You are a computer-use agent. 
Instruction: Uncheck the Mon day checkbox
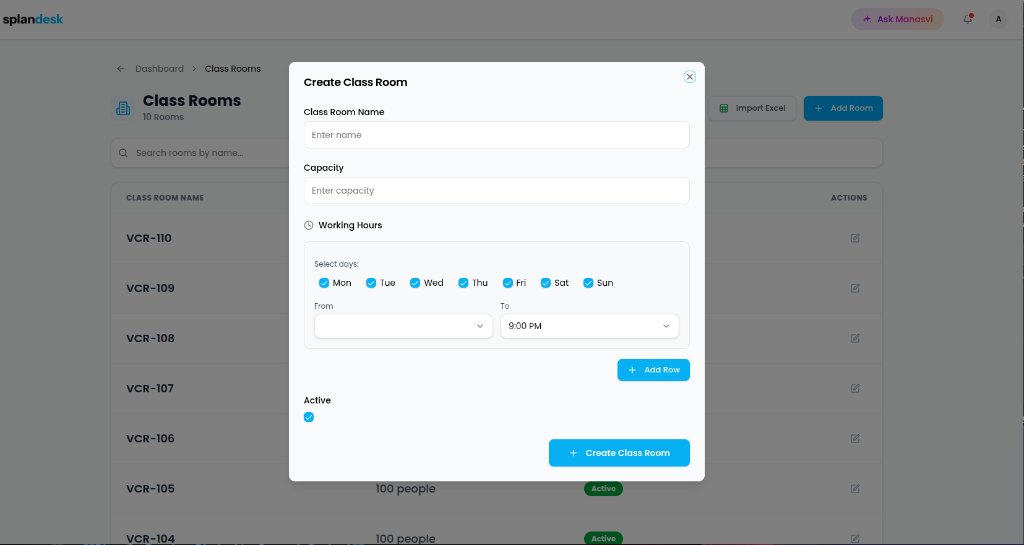(324, 283)
